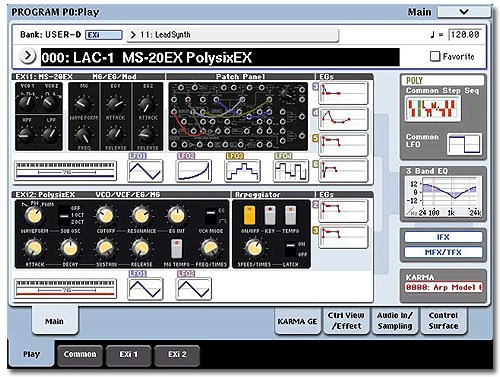Open the 11: LeadSynth category popup
500x377 pixels.
233,35
